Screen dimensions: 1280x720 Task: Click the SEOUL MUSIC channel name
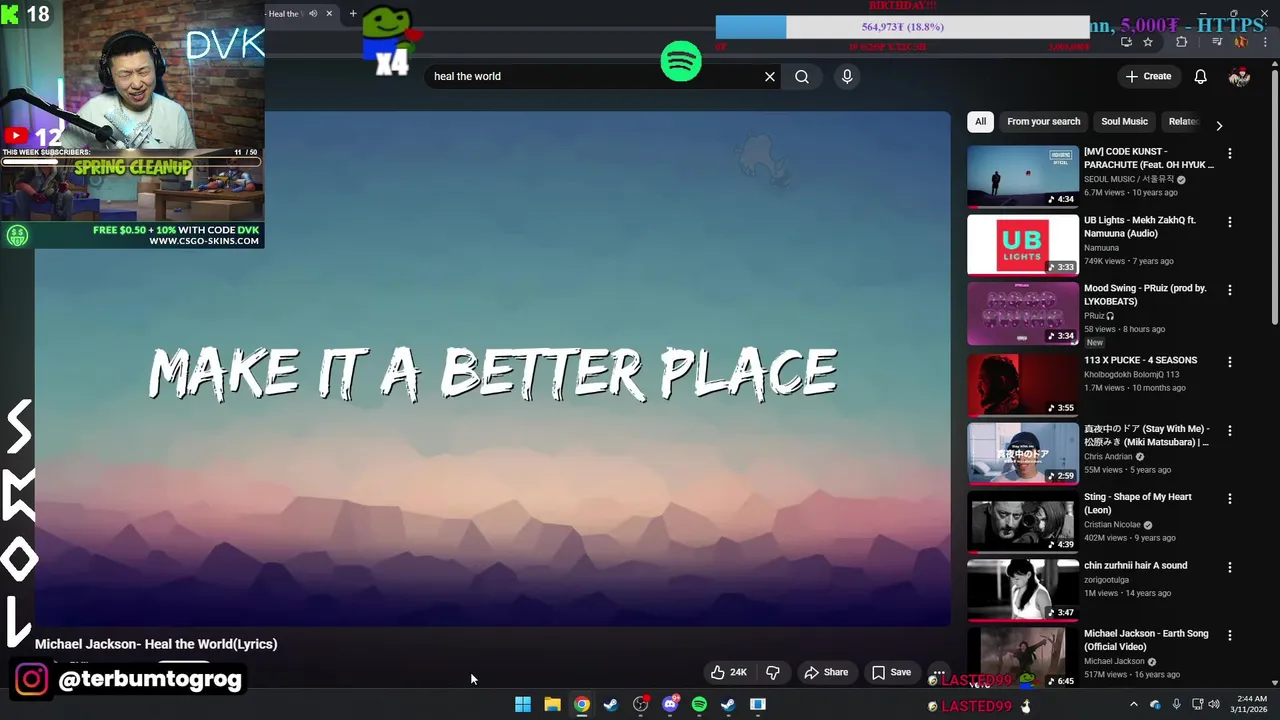pyautogui.click(x=1128, y=179)
